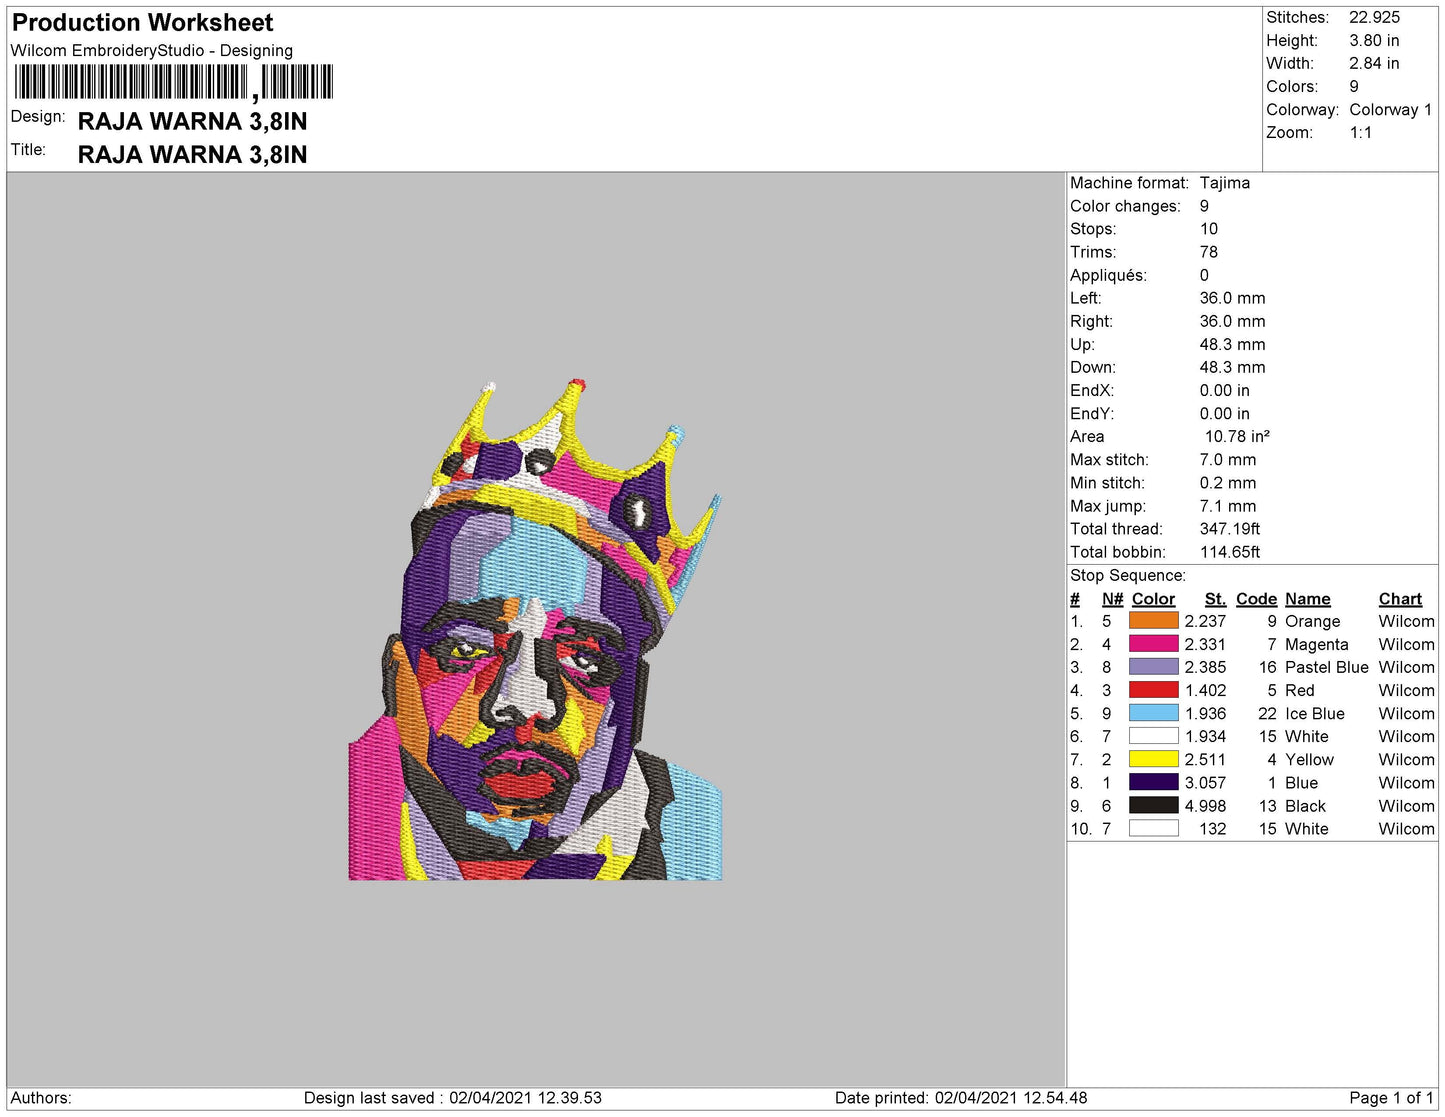Image resolution: width=1445 pixels, height=1117 pixels.
Task: Click the Magenta thread name in row 2
Action: pyautogui.click(x=1316, y=644)
